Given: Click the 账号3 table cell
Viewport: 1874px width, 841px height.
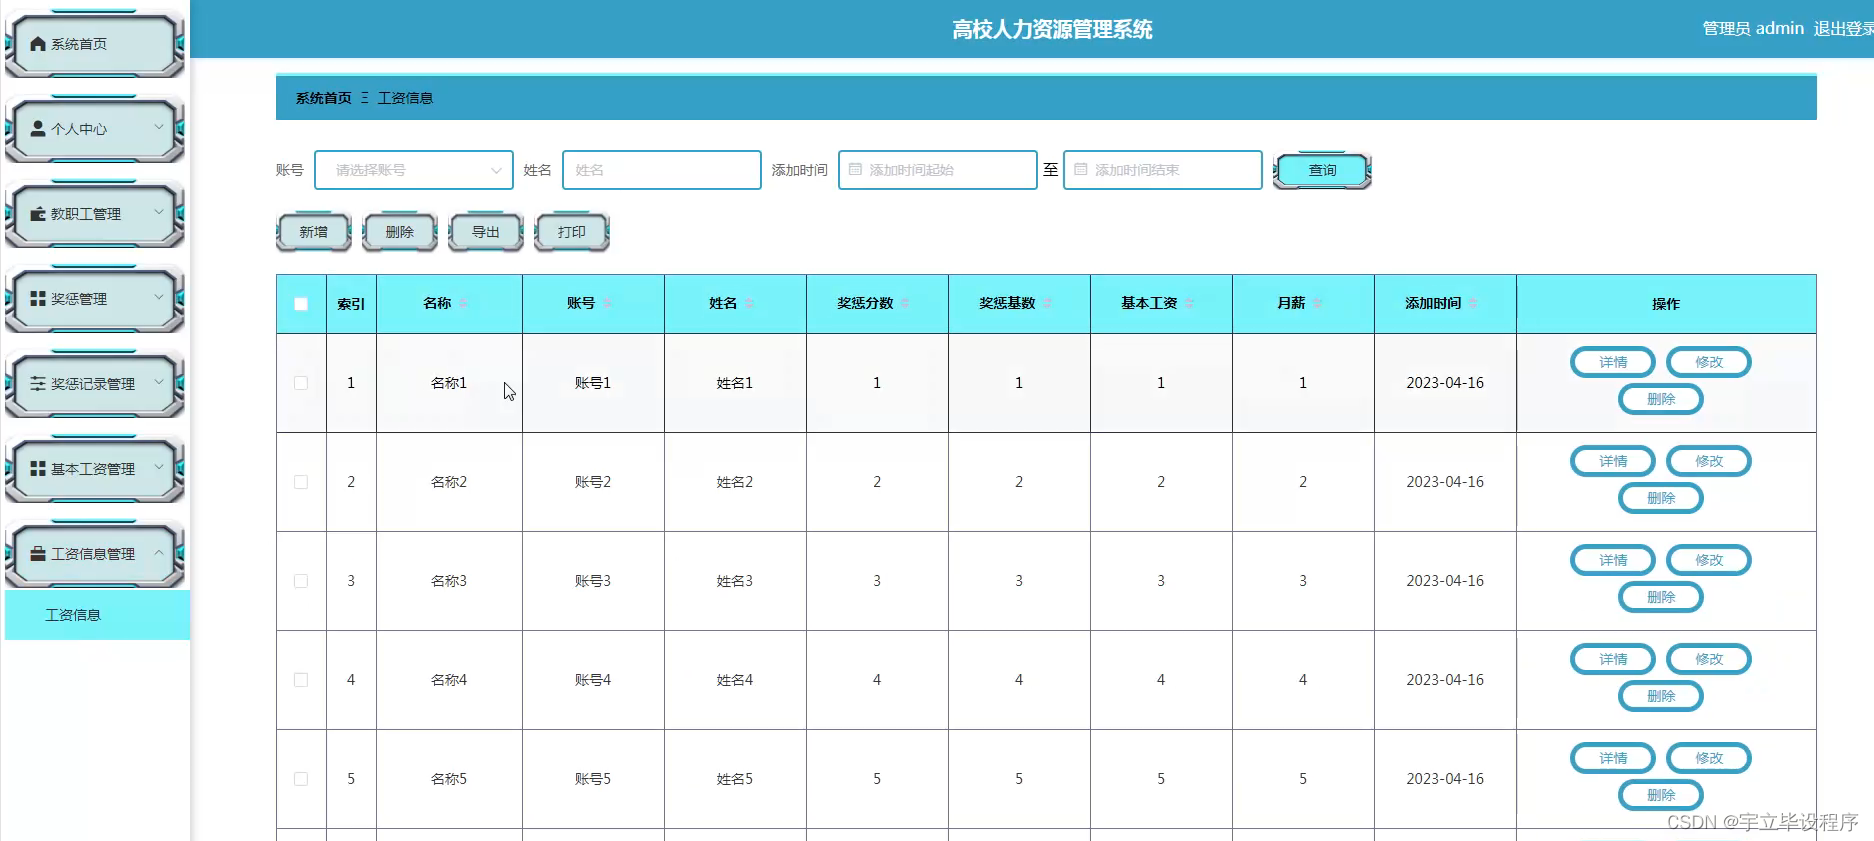Looking at the screenshot, I should pos(593,581).
